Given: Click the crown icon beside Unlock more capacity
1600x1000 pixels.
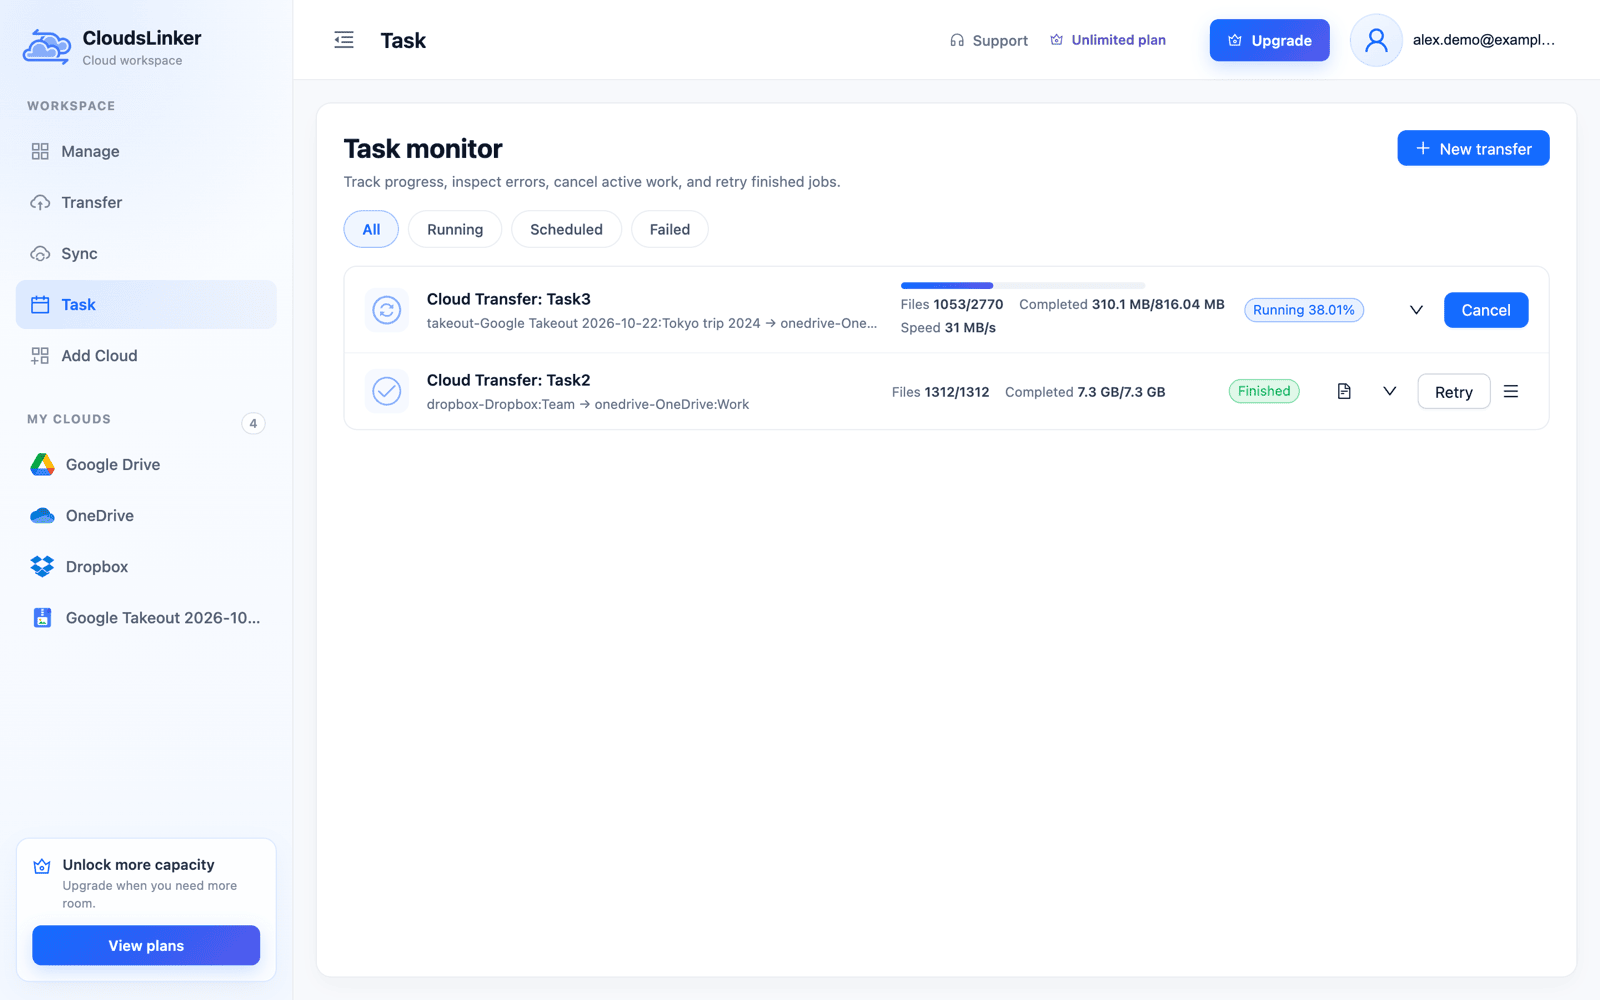Looking at the screenshot, I should pyautogui.click(x=42, y=866).
